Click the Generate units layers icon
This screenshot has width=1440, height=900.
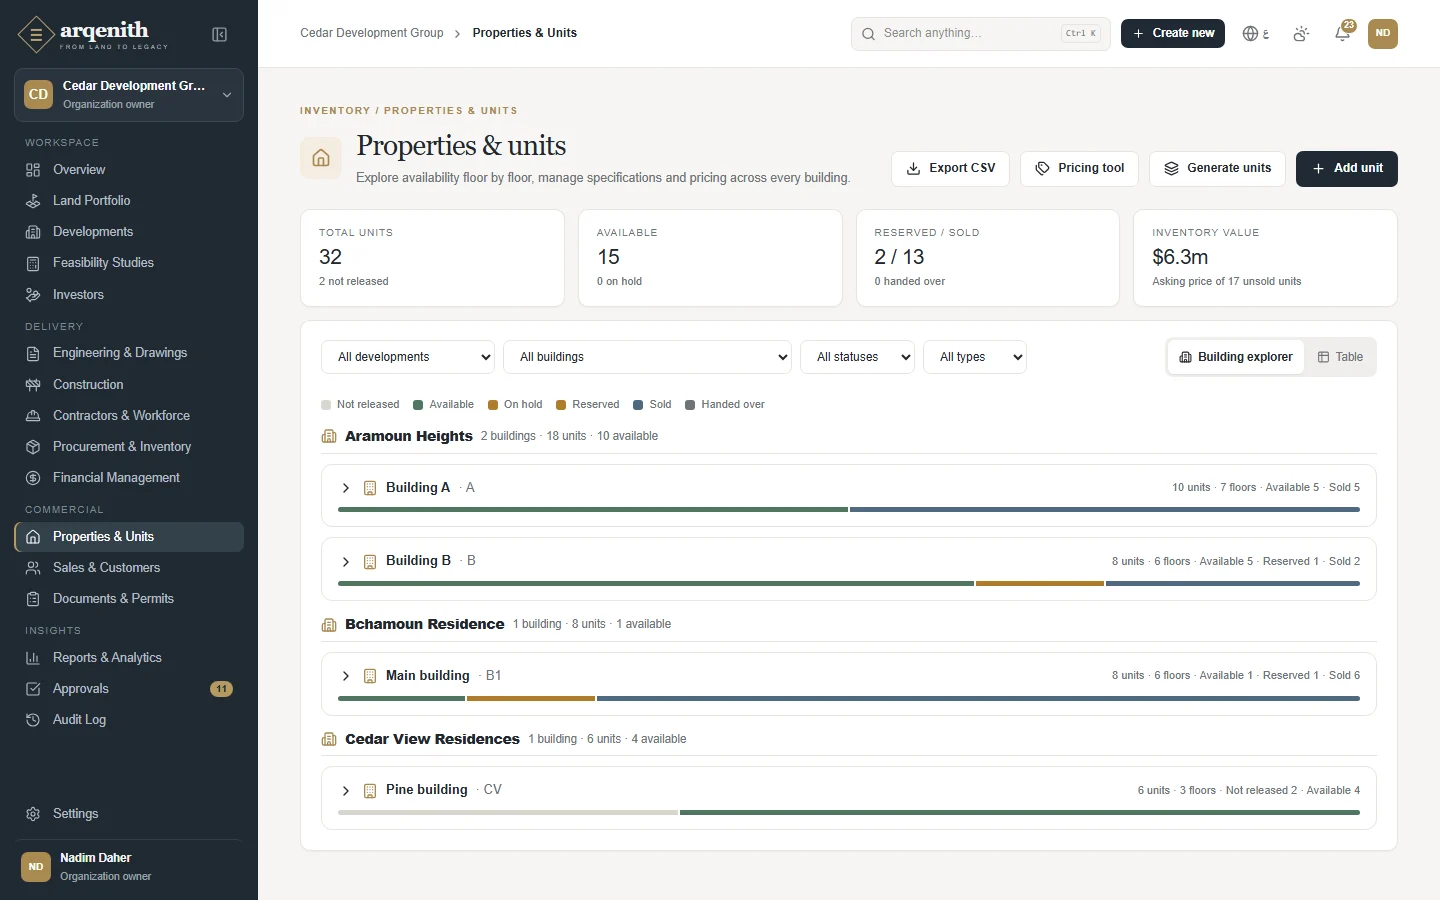coord(1172,169)
